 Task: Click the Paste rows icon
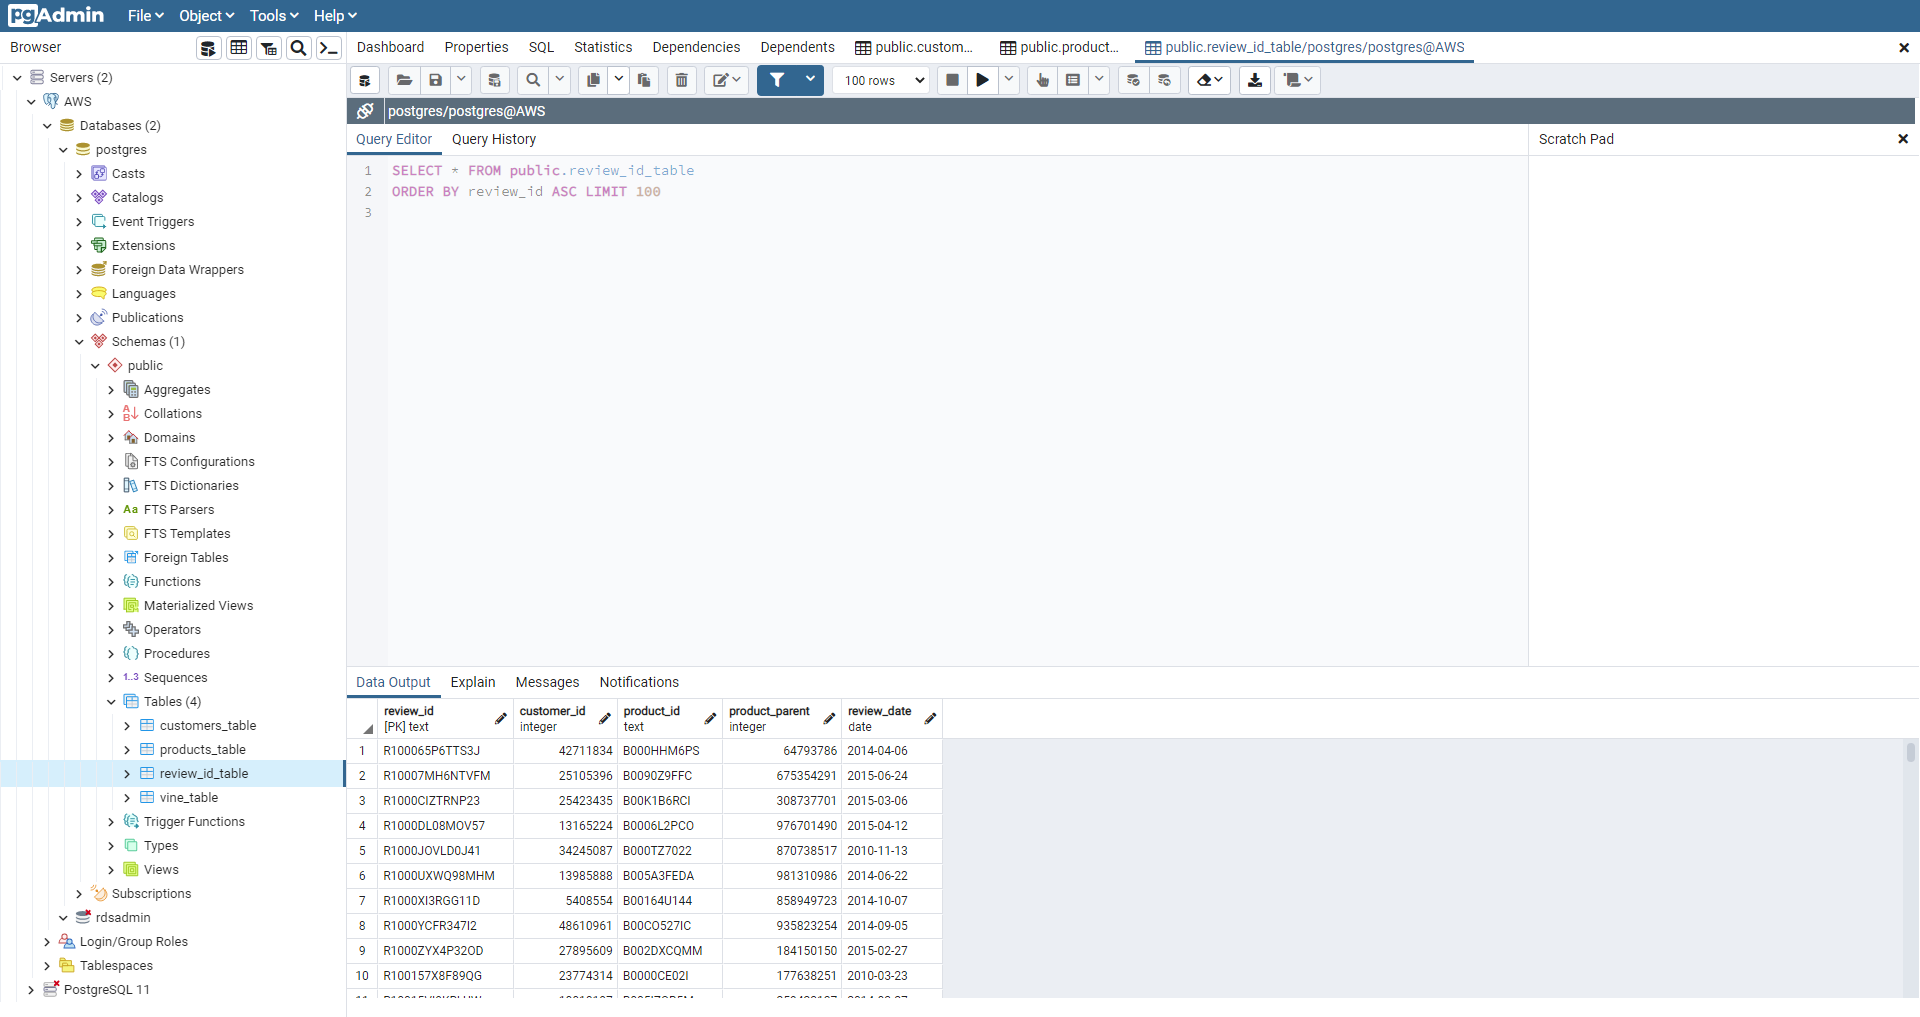pyautogui.click(x=644, y=80)
